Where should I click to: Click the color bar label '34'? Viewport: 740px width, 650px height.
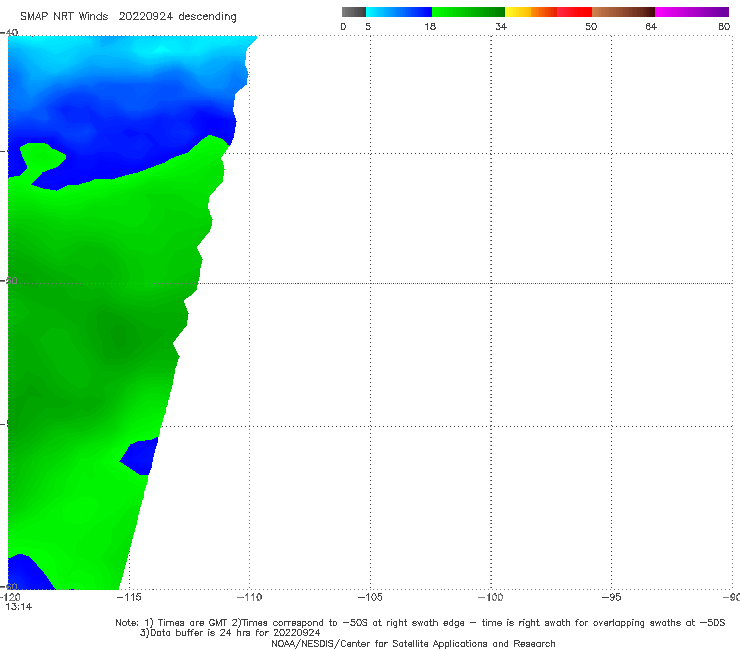501,26
